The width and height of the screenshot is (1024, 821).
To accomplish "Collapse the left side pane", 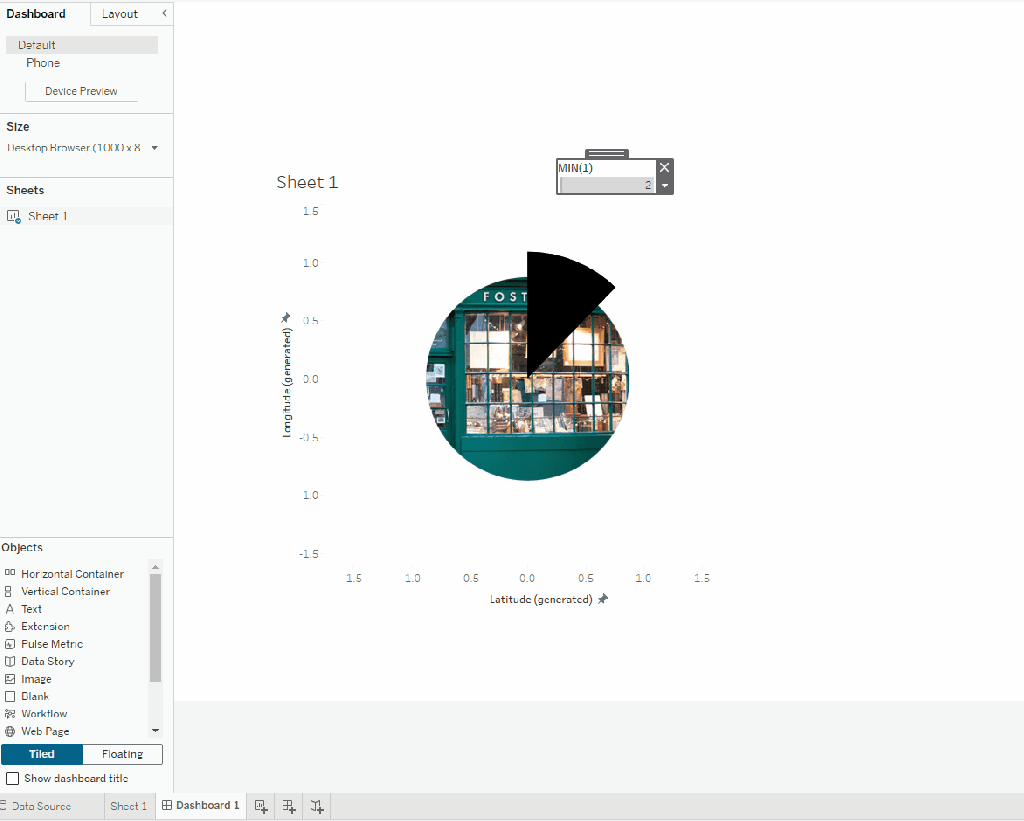I will (x=164, y=13).
